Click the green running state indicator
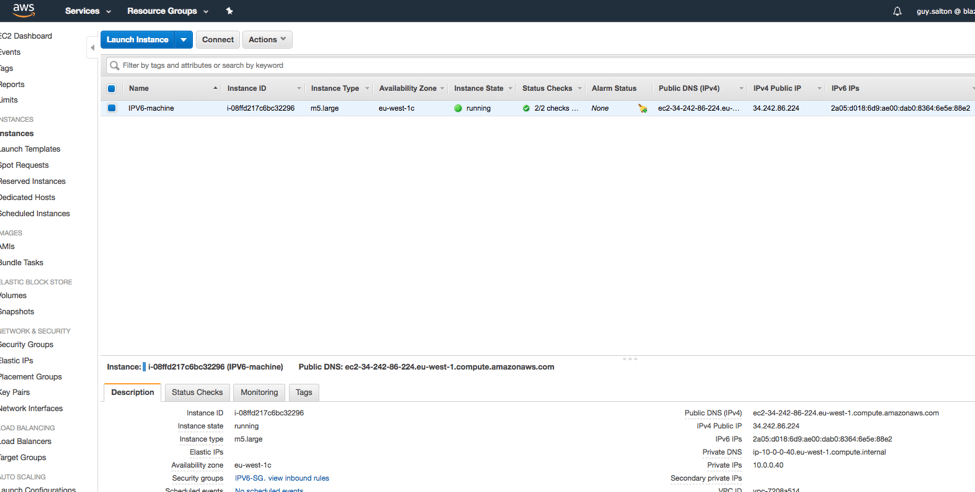Viewport: 975px width, 492px height. 458,108
